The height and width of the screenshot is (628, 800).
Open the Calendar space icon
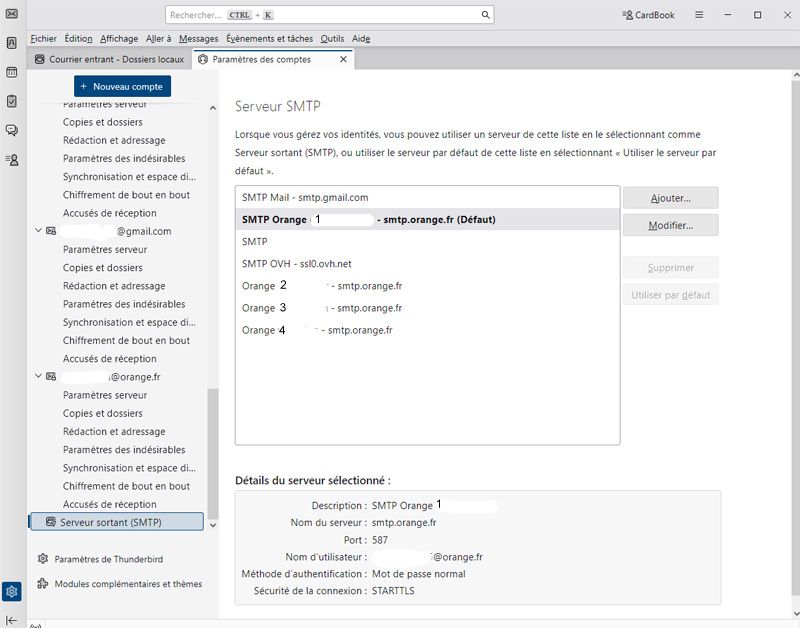[x=12, y=72]
